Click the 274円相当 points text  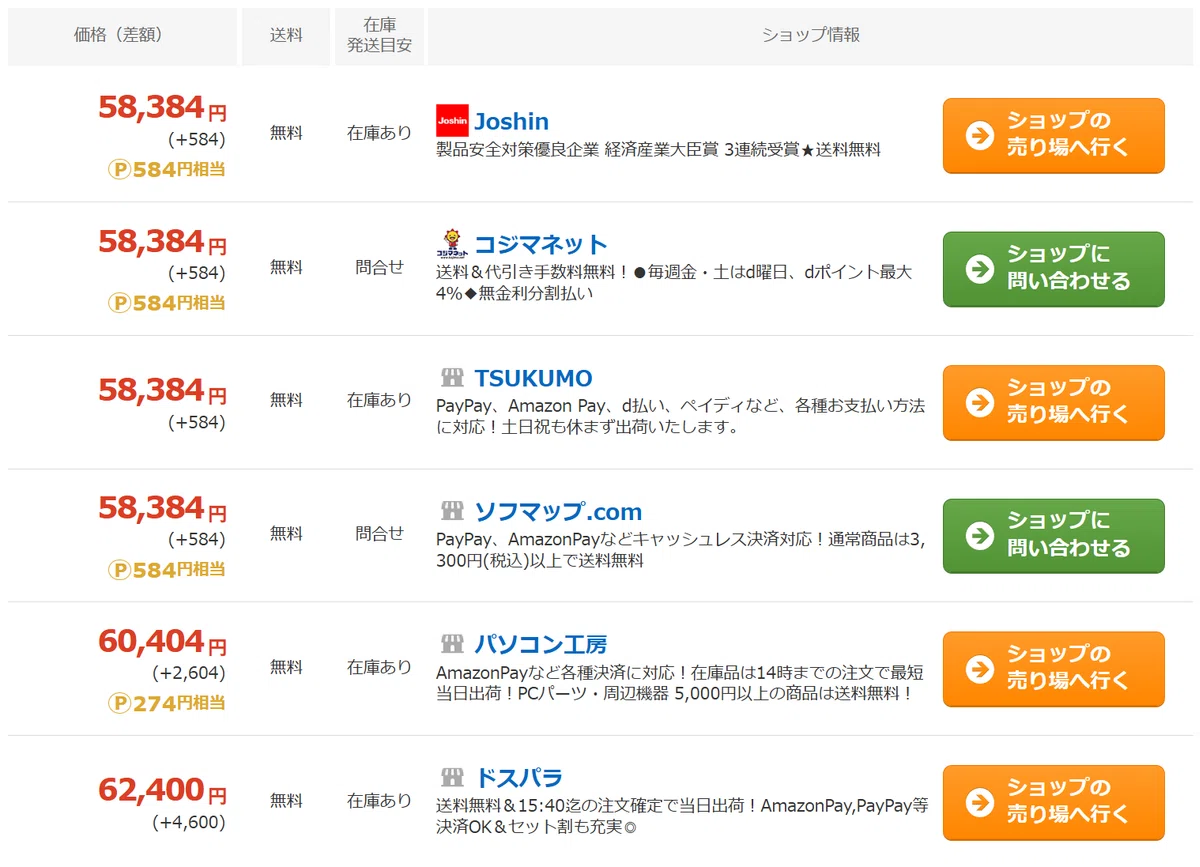[x=179, y=703]
